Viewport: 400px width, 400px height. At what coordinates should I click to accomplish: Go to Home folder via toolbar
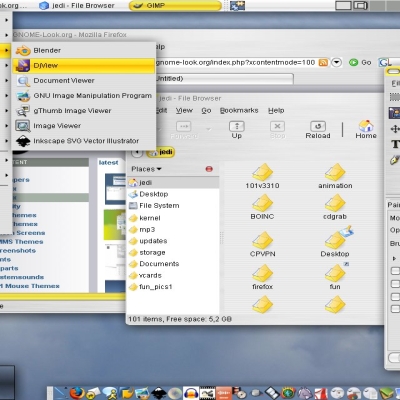[366, 130]
